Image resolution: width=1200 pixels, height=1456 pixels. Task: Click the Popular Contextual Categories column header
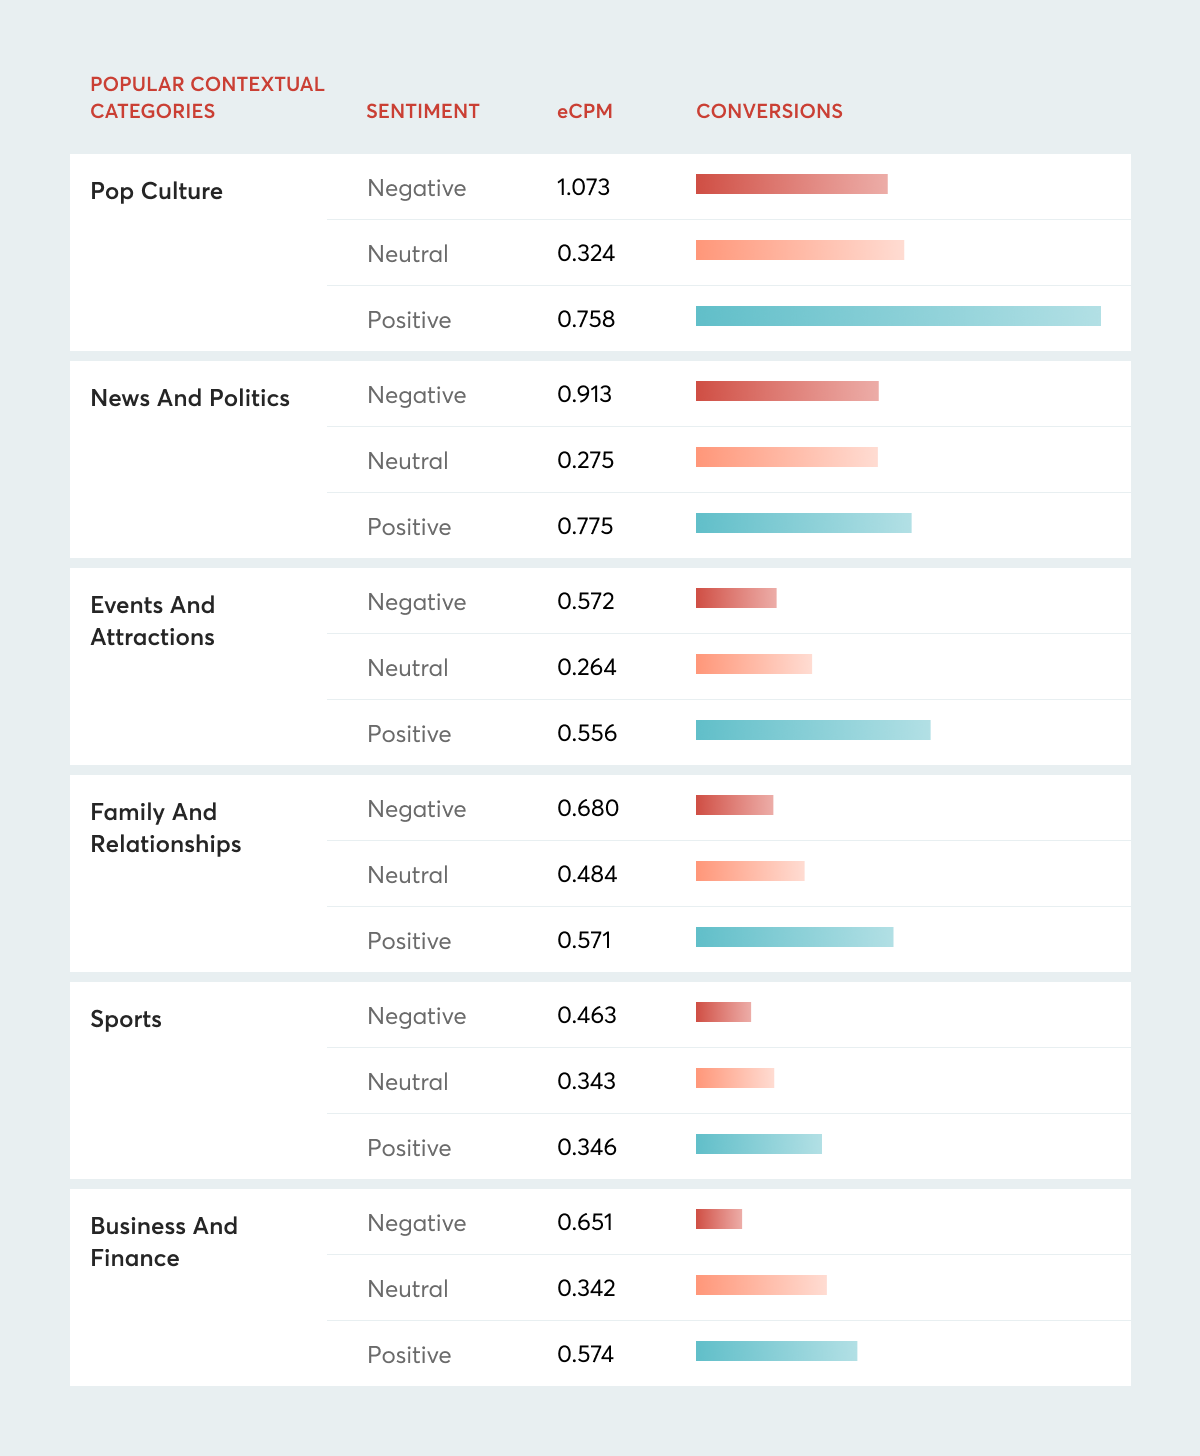click(207, 97)
